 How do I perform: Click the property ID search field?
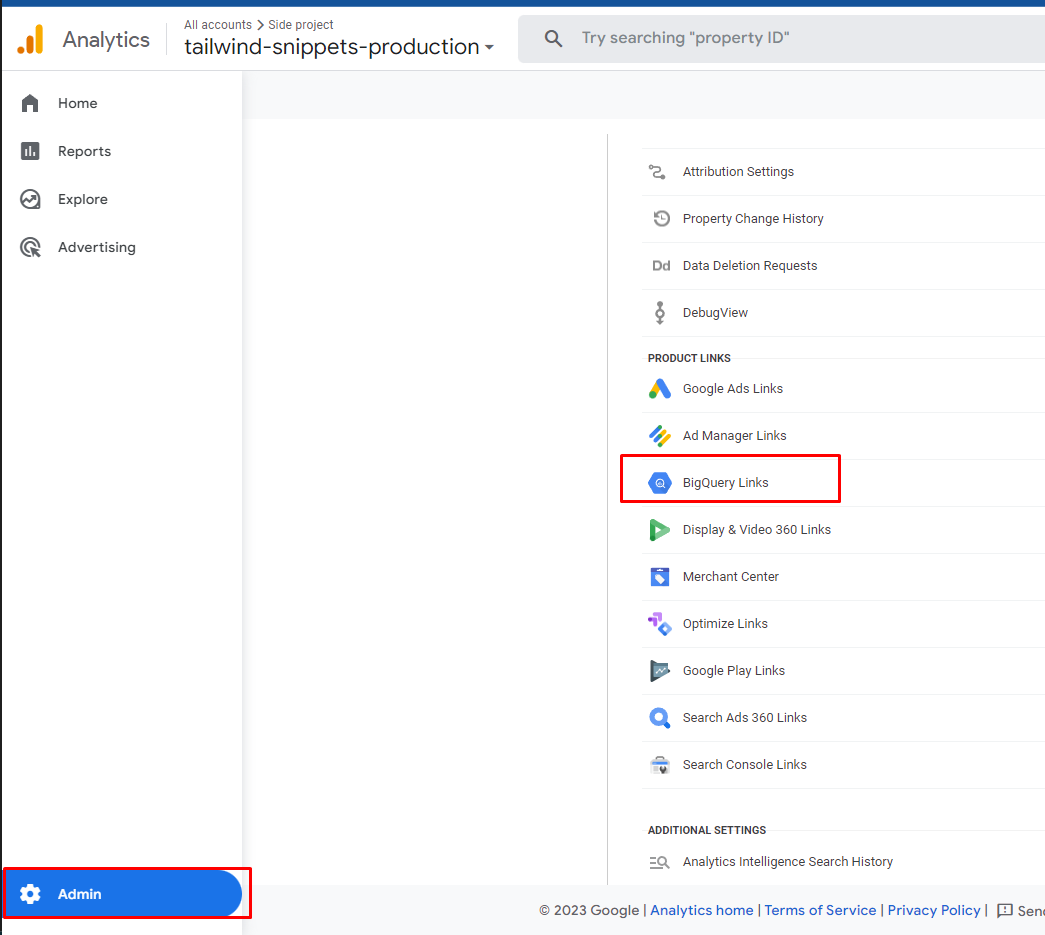coord(780,38)
